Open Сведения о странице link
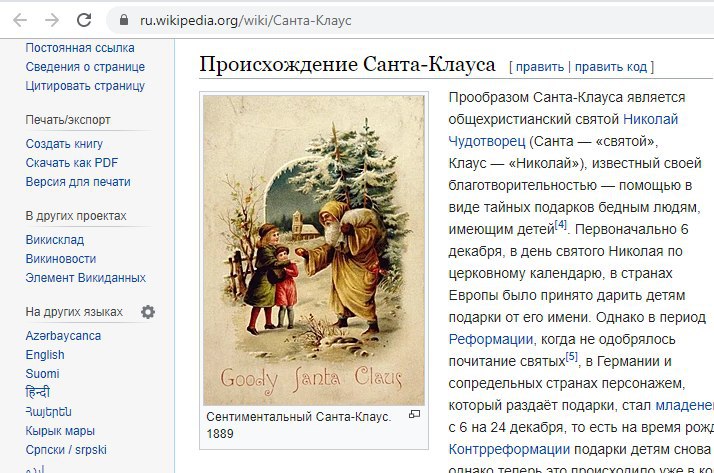 point(85,67)
